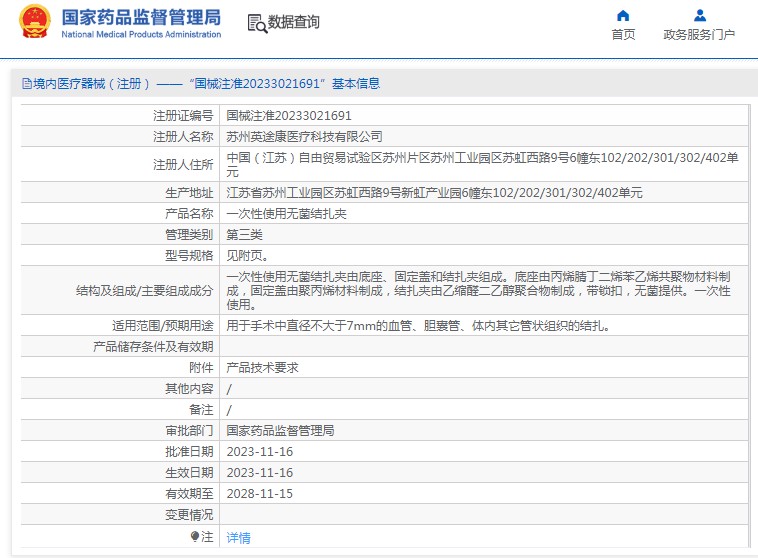
Task: Click the 产品名称 row label
Action: coord(189,214)
